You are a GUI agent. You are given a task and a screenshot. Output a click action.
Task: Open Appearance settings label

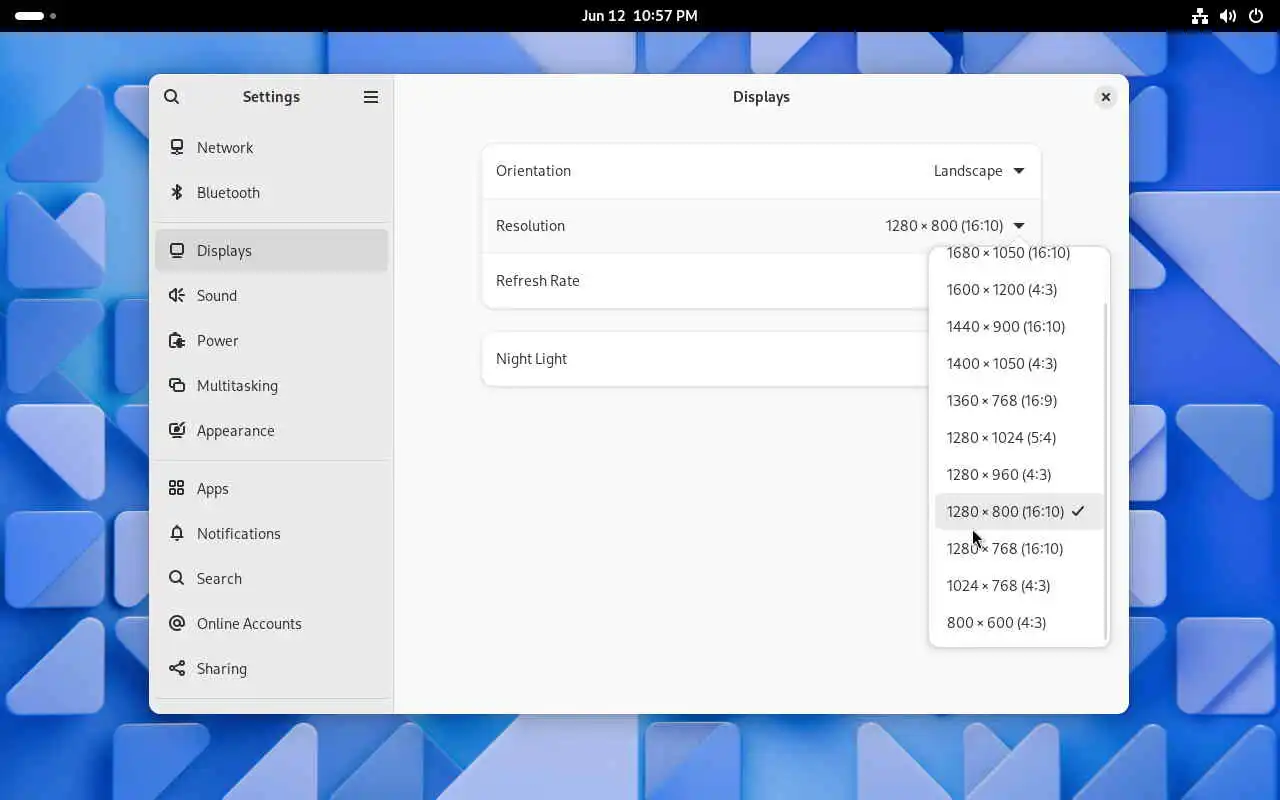pos(236,430)
